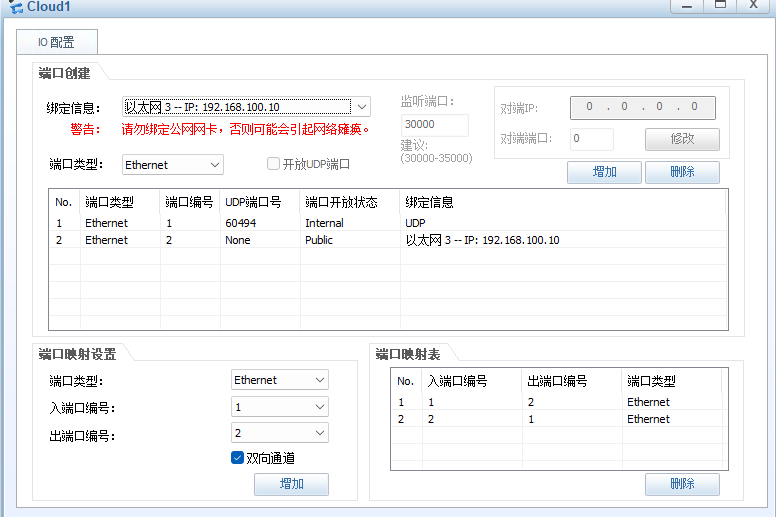776x517 pixels.
Task: Click the 删除 button under 端口映射表
Action: (682, 484)
